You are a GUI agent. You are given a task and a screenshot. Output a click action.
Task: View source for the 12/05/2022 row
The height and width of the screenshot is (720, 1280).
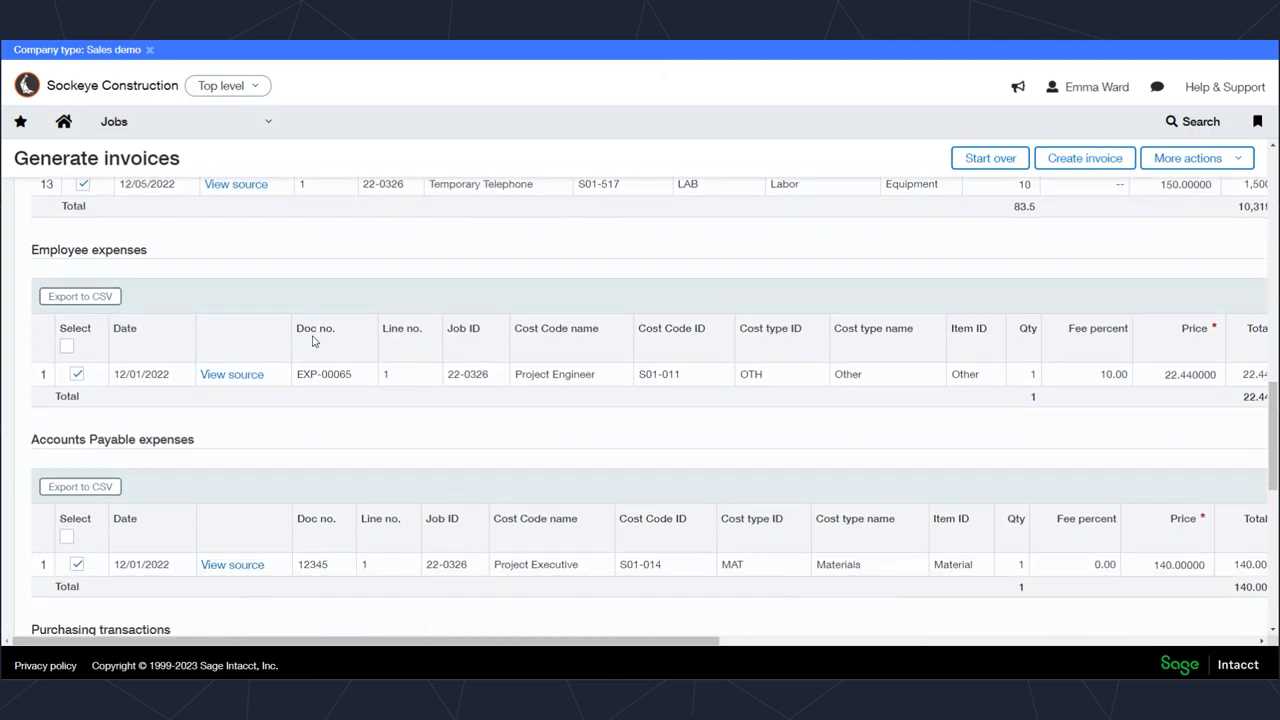coord(236,184)
